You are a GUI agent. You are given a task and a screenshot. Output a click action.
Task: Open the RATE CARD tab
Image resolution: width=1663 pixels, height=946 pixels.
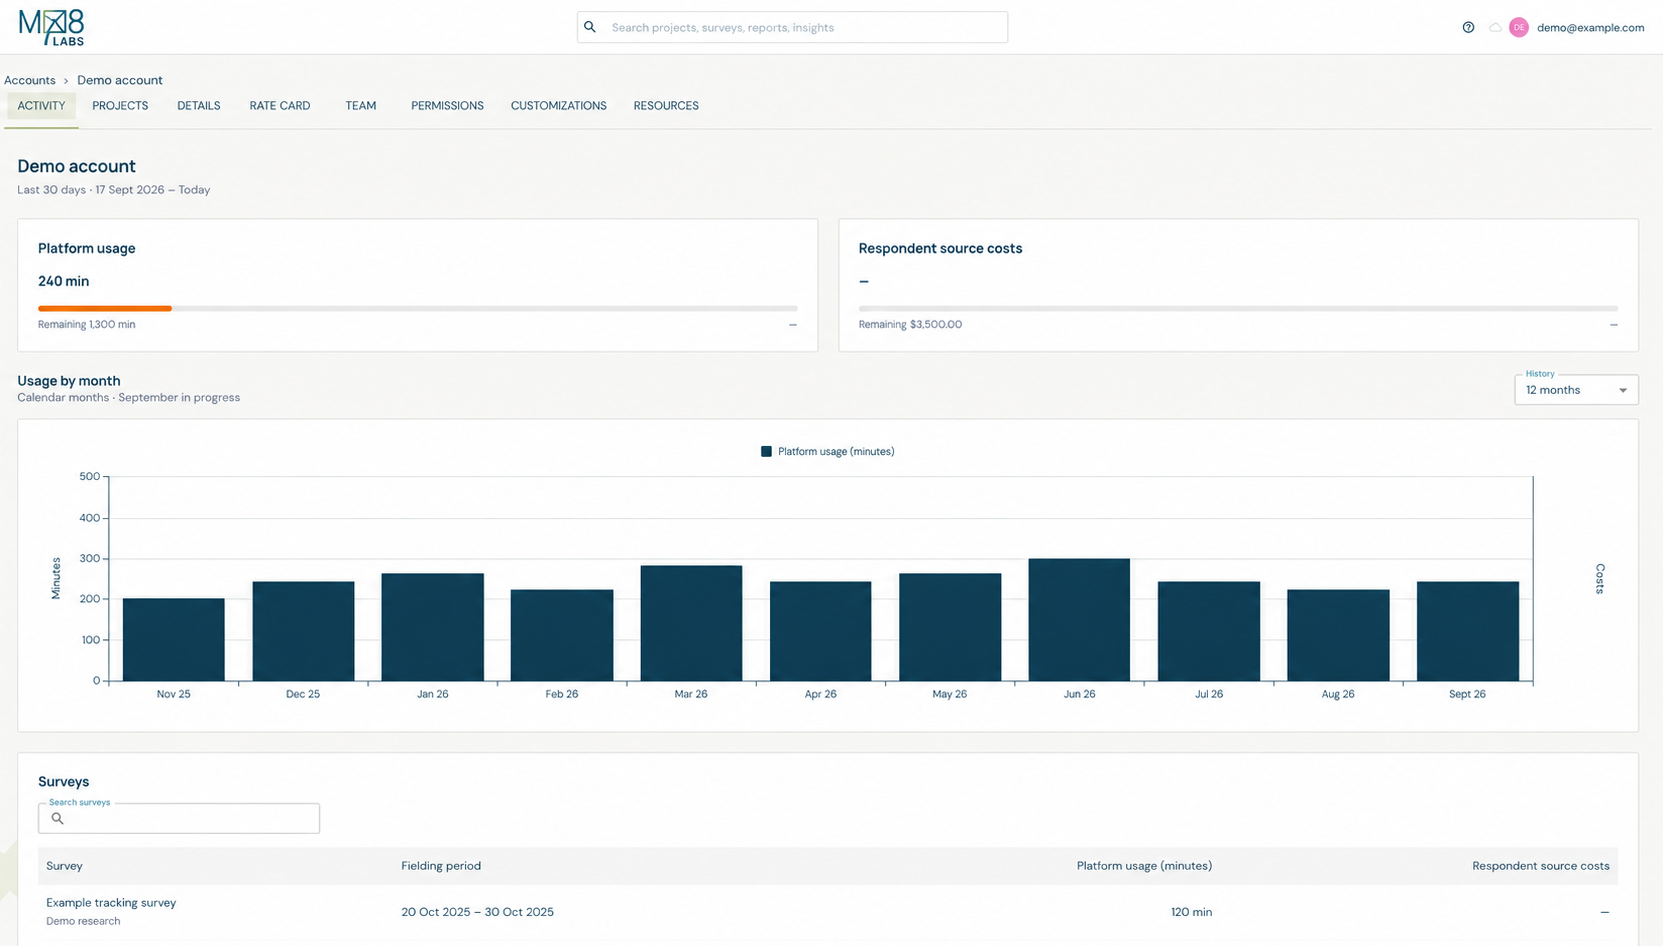[x=280, y=106]
